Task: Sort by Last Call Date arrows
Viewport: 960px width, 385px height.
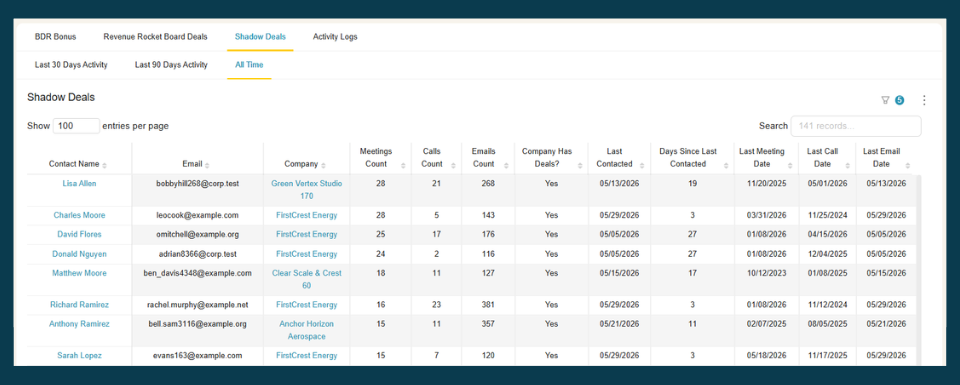Action: (848, 165)
